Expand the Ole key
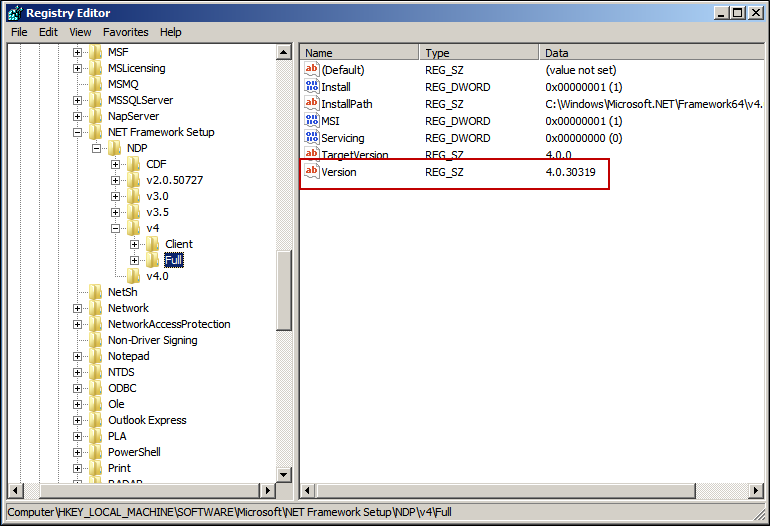Screen dimensions: 770x526 click(x=77, y=404)
